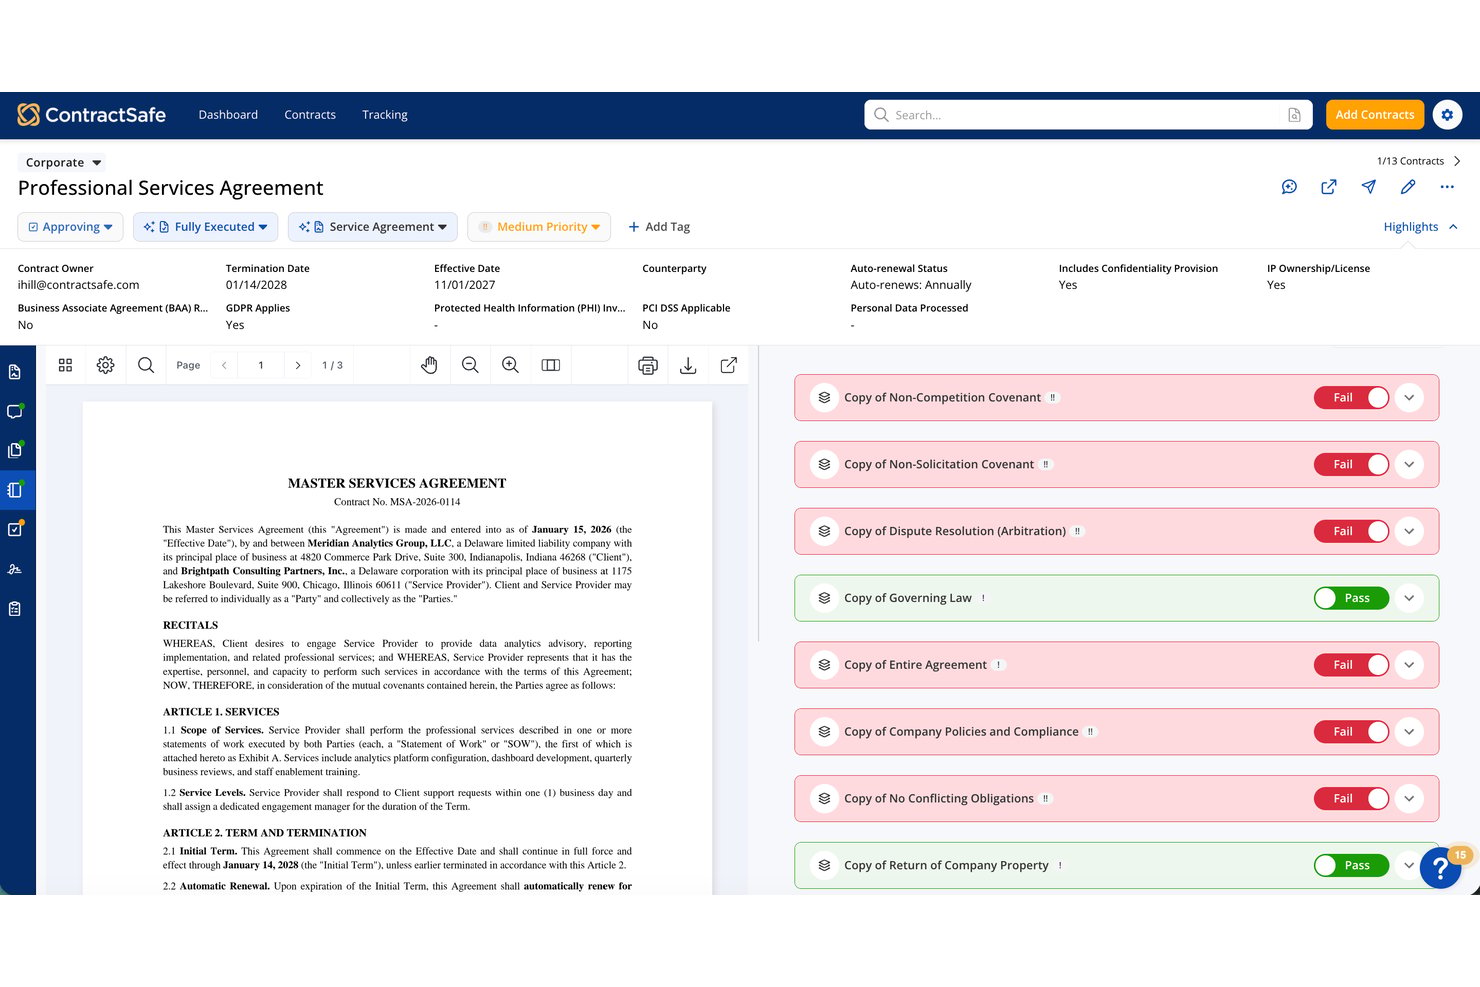This screenshot has height=987, width=1480.
Task: Open the Fully Executed dropdown
Action: pyautogui.click(x=206, y=227)
